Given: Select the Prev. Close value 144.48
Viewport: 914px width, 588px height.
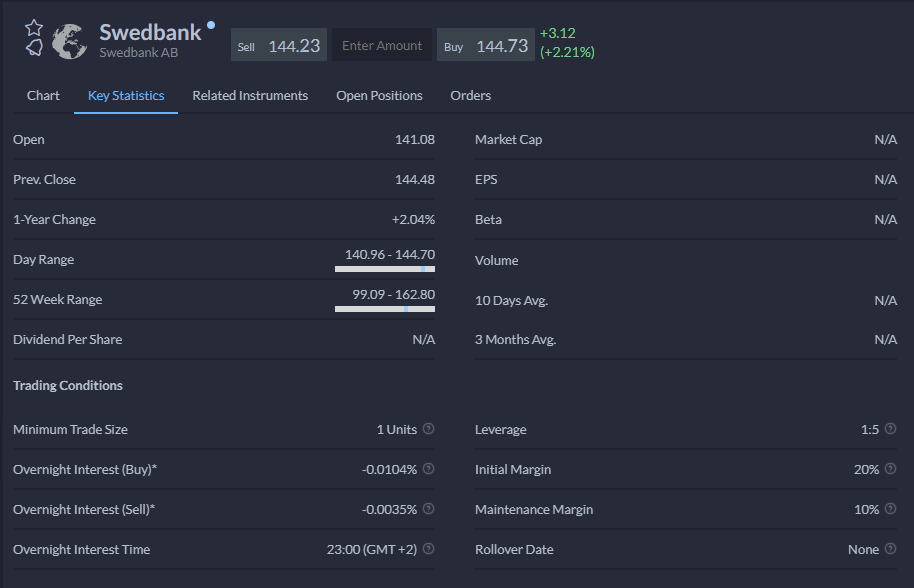Looking at the screenshot, I should (414, 179).
